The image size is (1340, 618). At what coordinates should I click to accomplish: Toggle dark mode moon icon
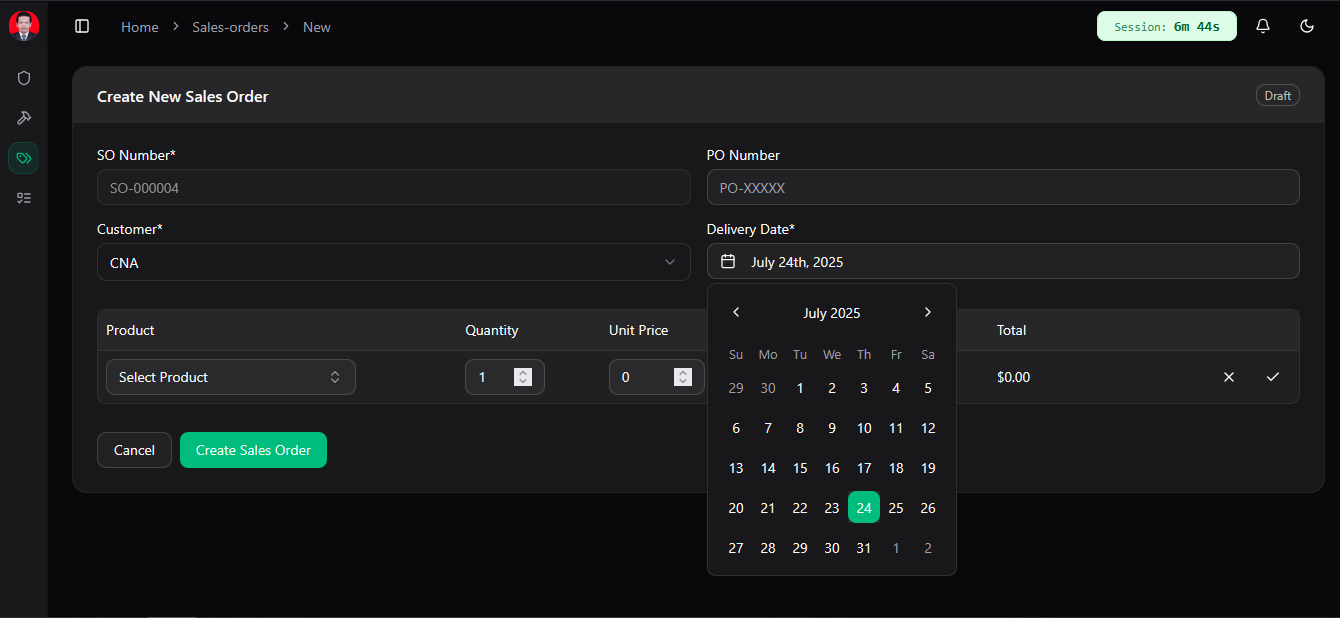pyautogui.click(x=1307, y=27)
